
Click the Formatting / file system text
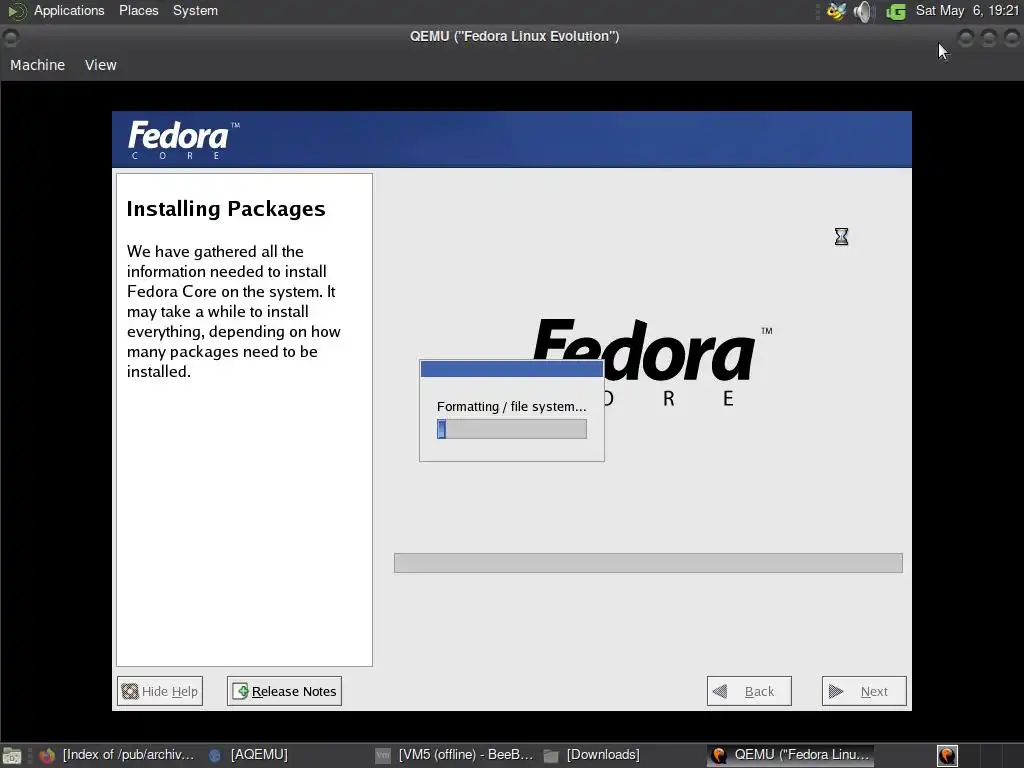pyautogui.click(x=511, y=406)
